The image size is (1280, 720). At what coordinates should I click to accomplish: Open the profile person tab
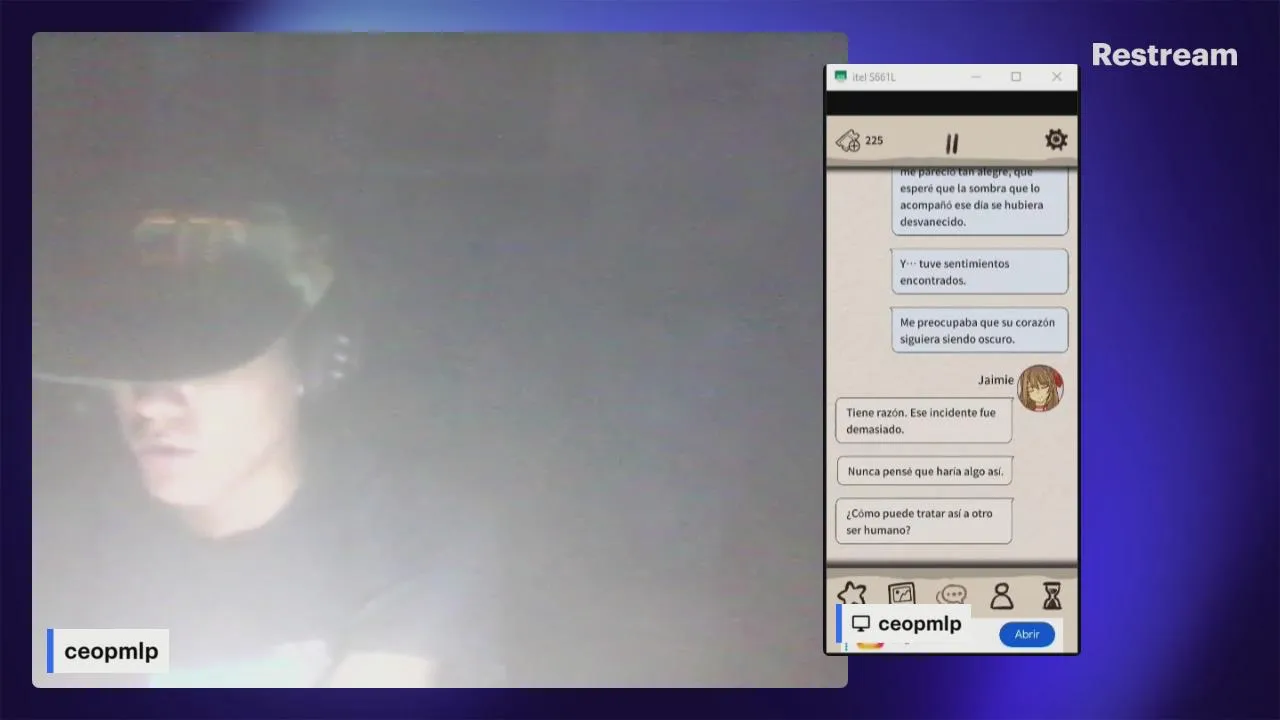(x=1001, y=597)
